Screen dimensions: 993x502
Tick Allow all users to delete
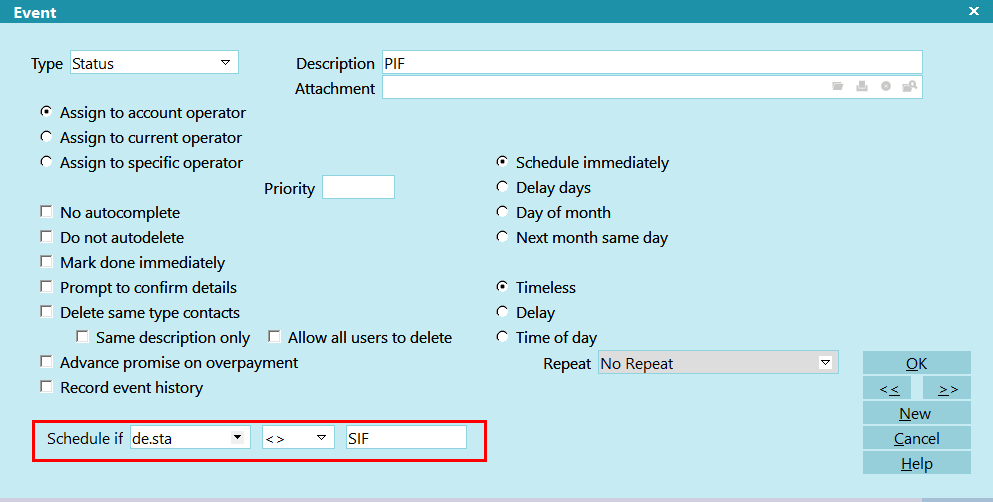[x=274, y=337]
